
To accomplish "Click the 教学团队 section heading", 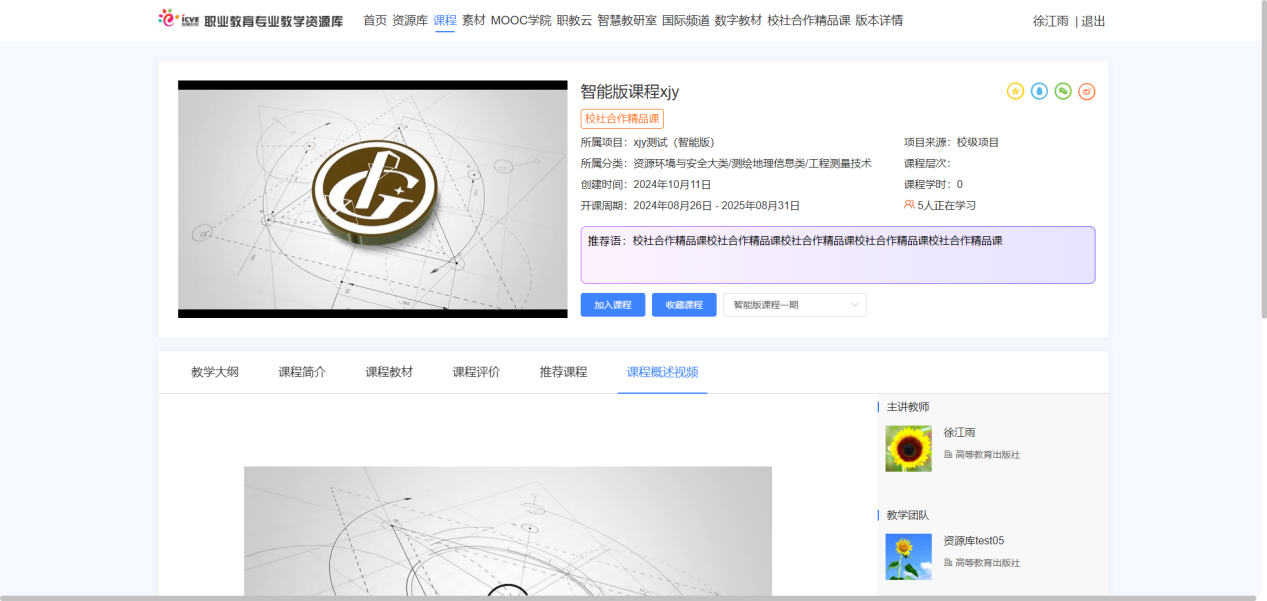I will pyautogui.click(x=908, y=515).
